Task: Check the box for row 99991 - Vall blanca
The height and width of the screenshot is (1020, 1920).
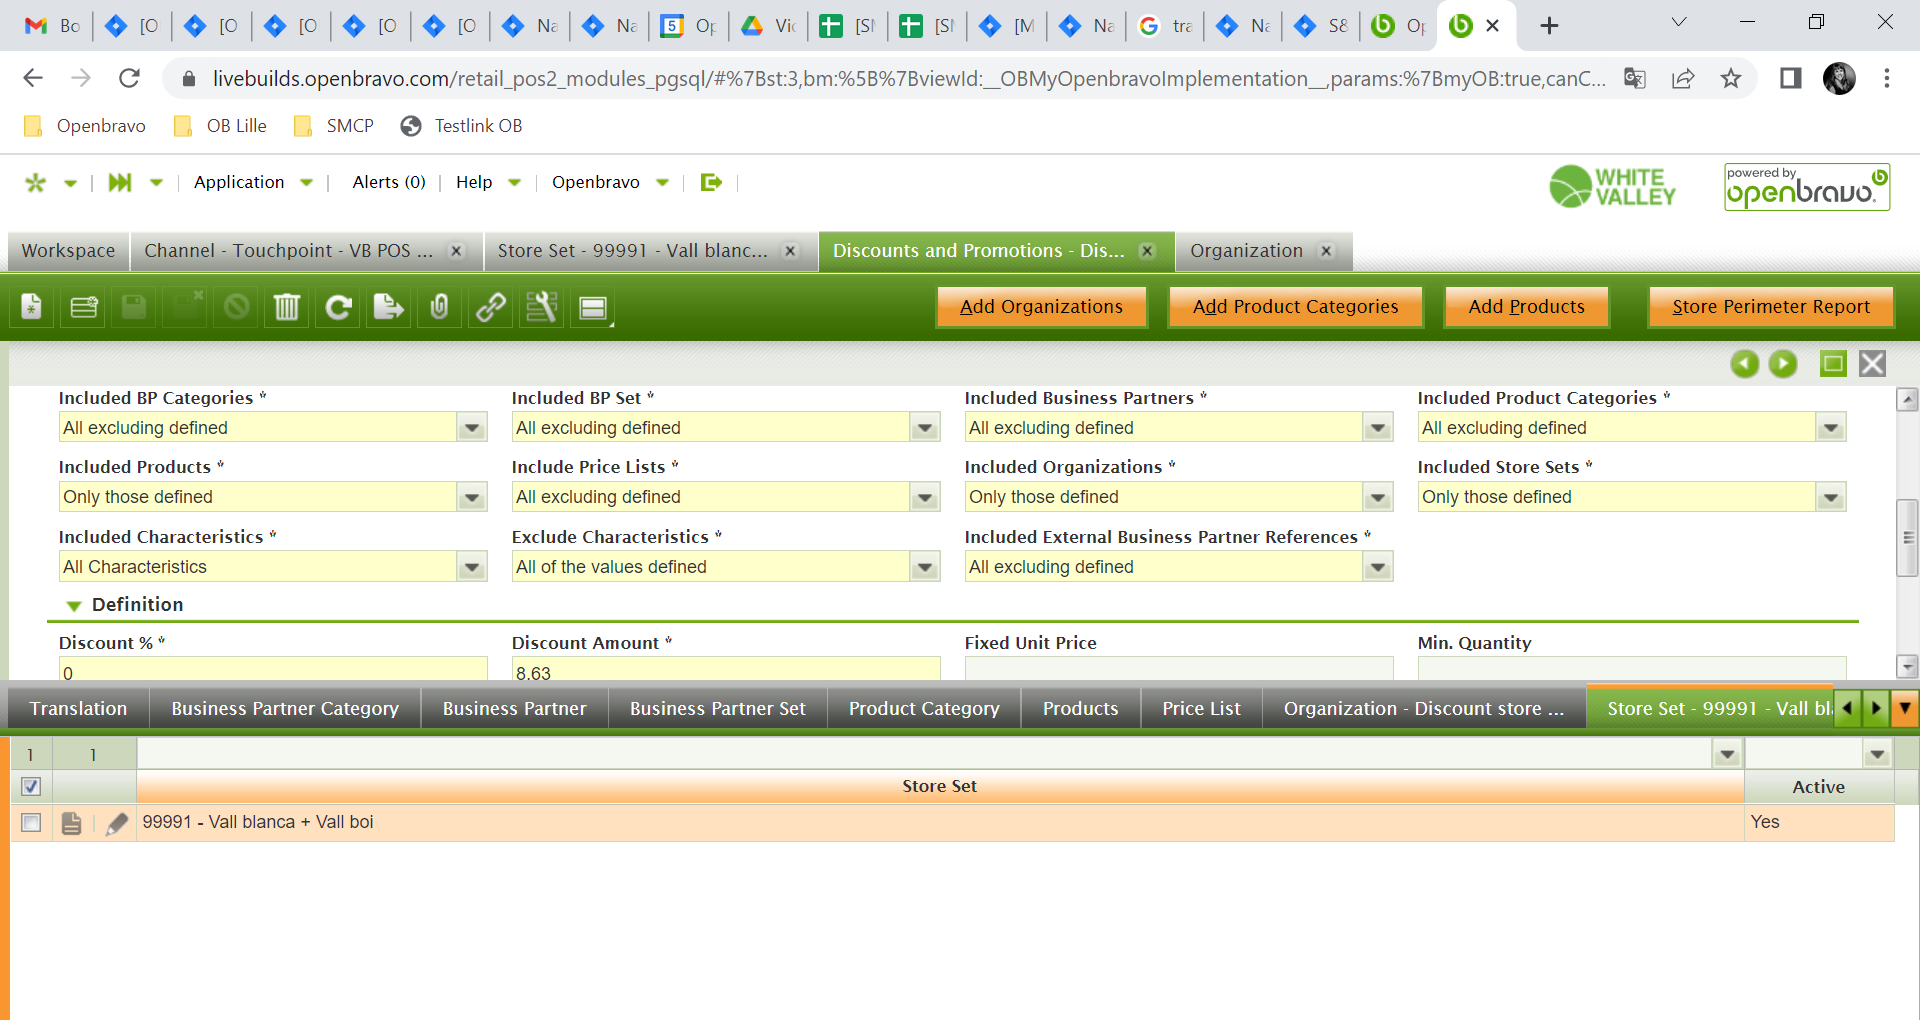Action: coord(31,823)
